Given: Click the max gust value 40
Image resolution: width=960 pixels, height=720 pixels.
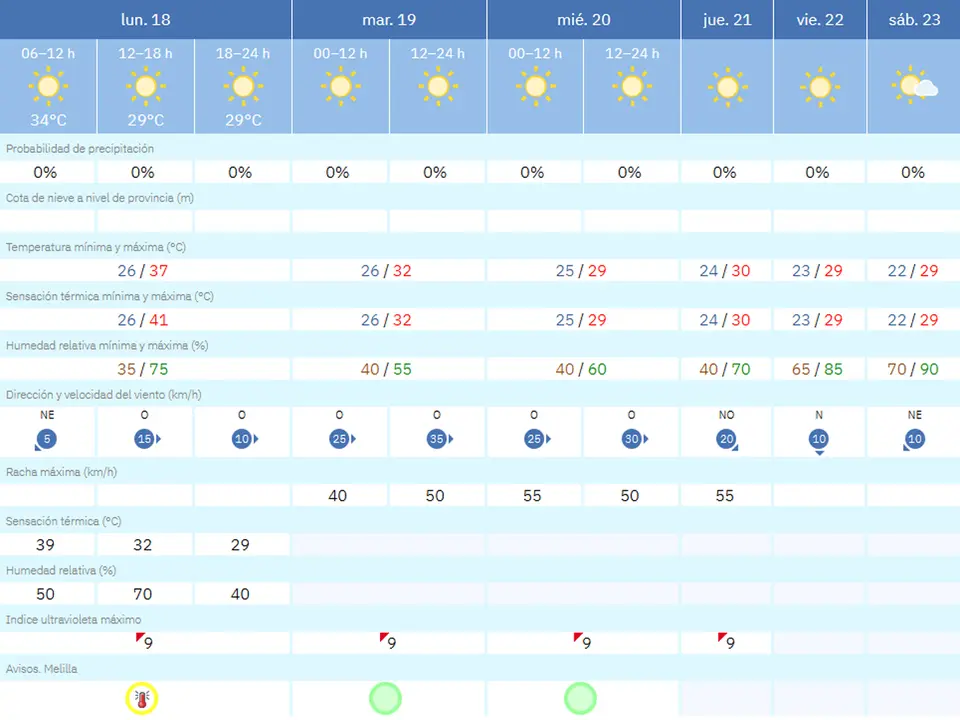Looking at the screenshot, I should [337, 496].
